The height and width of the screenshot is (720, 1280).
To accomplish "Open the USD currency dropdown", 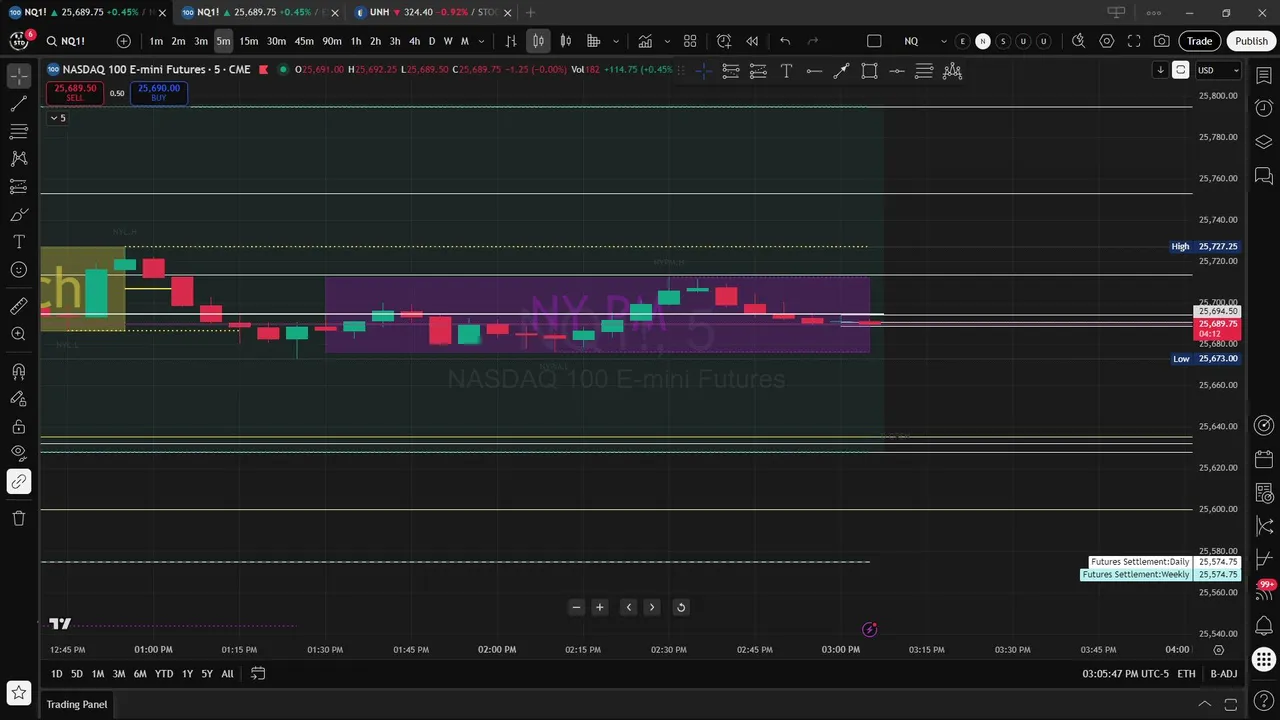I will coord(1219,70).
